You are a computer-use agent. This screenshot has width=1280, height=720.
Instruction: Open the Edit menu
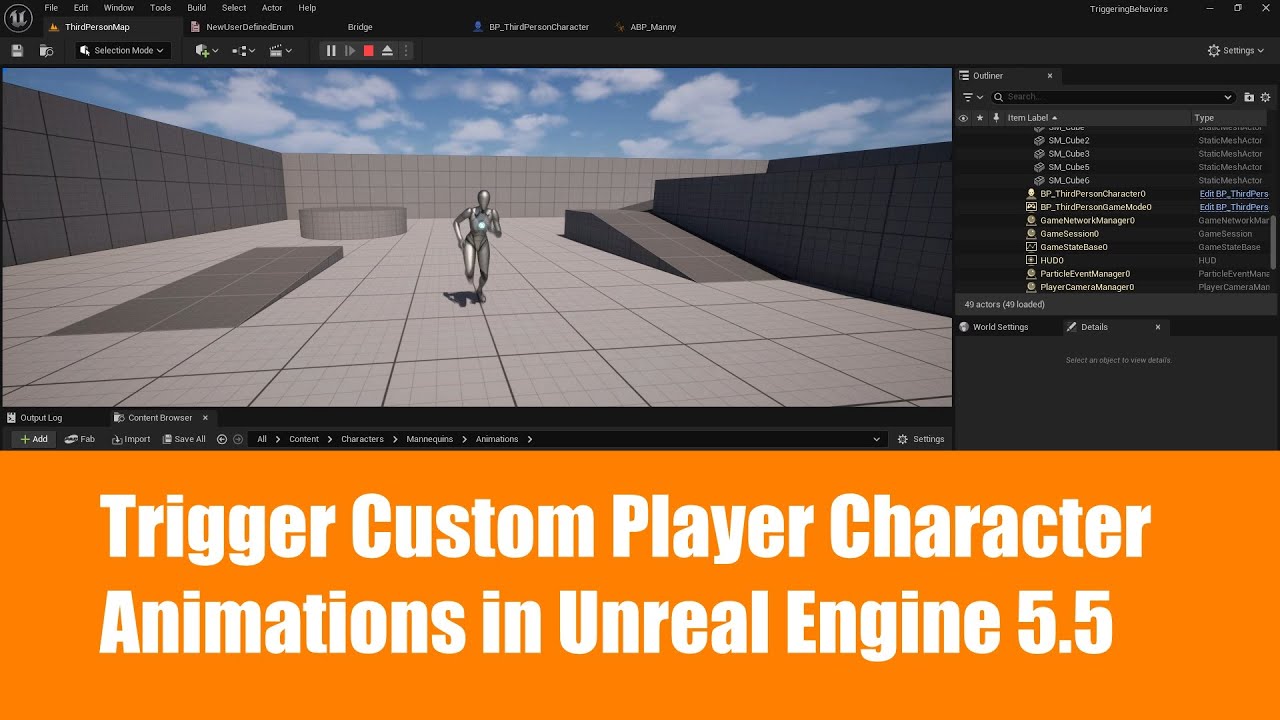(81, 8)
